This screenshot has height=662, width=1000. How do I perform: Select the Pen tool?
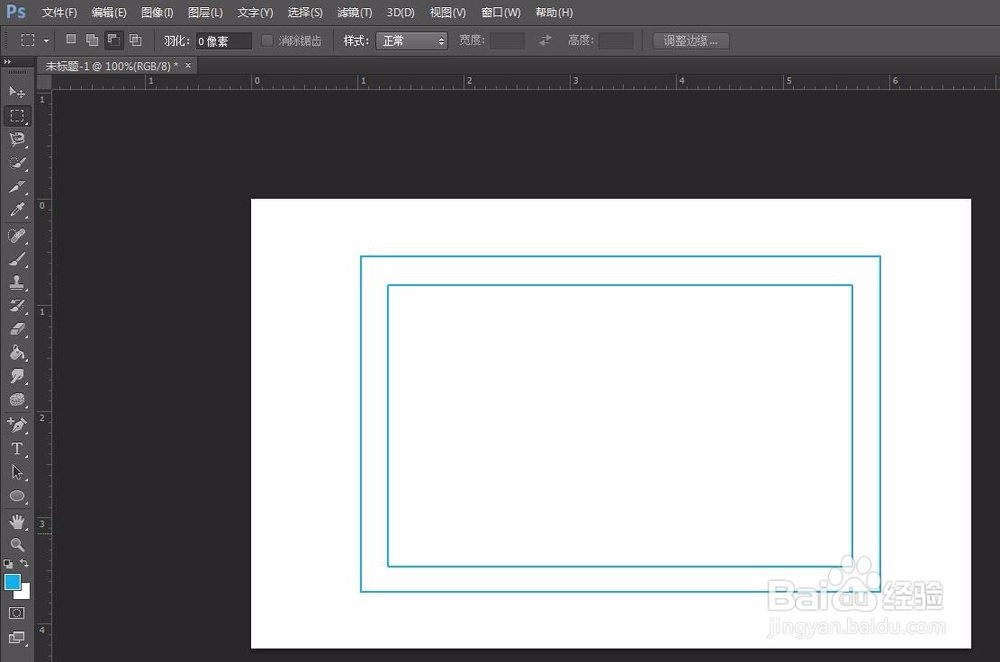pos(17,425)
